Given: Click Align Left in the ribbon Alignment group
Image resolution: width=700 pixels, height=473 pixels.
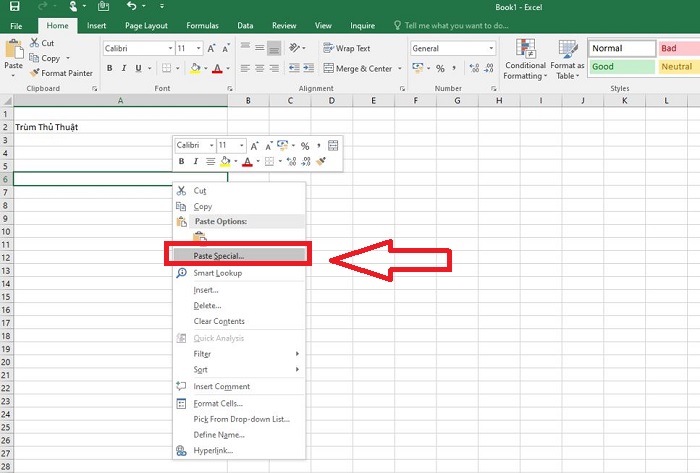Looking at the screenshot, I should (x=245, y=68).
